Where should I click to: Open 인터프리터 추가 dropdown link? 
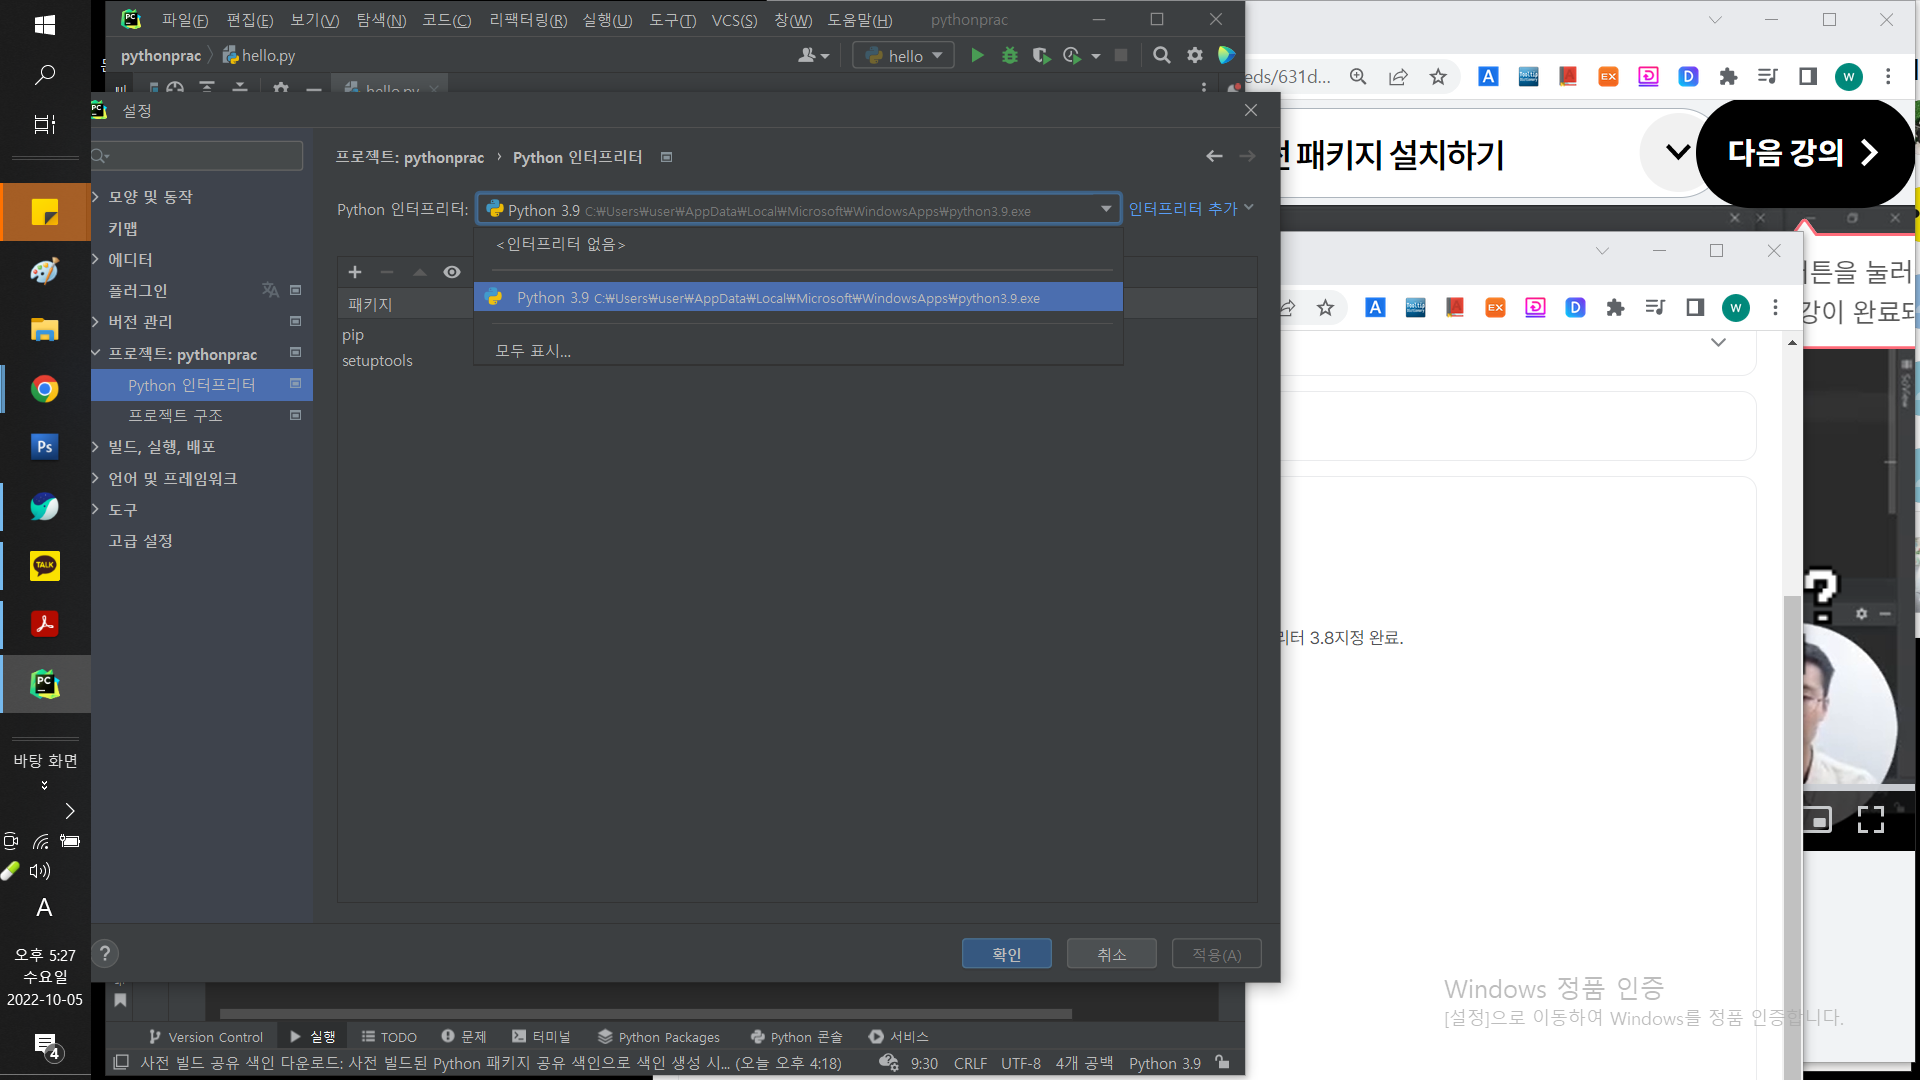coord(1190,209)
